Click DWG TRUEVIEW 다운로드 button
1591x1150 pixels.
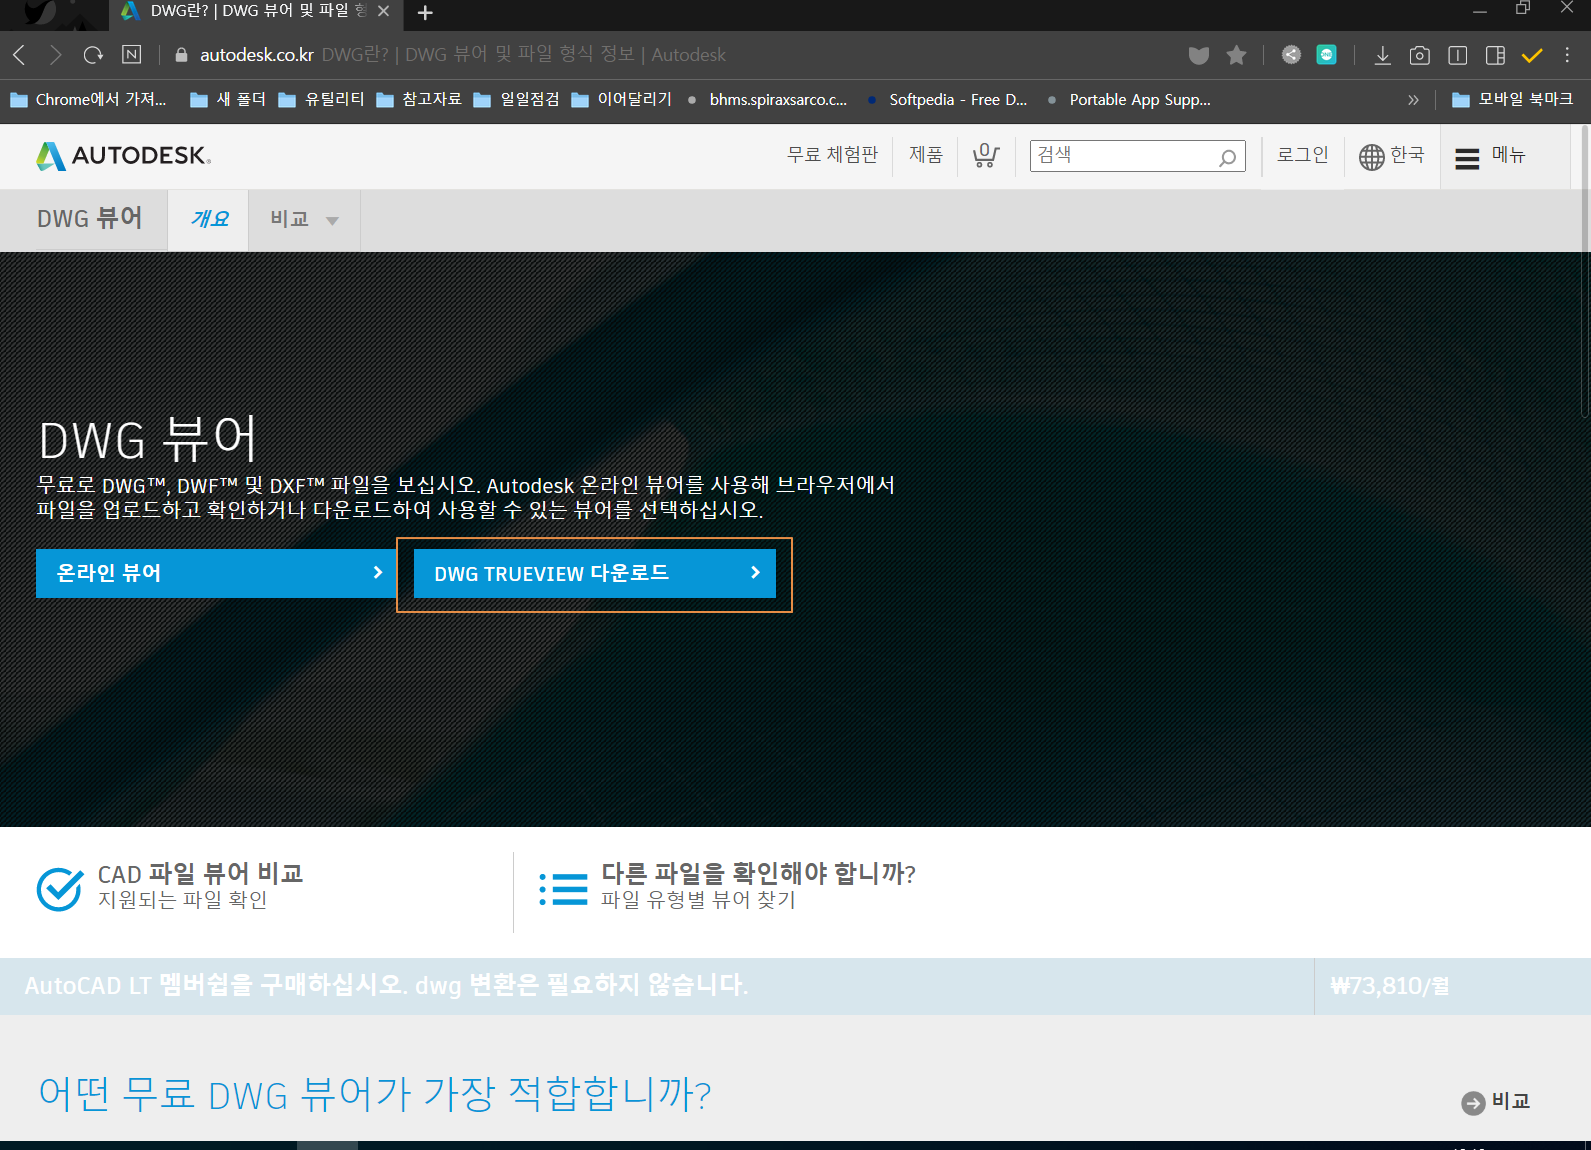tap(595, 573)
